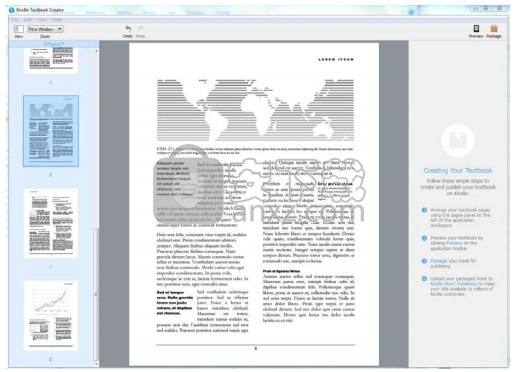Select page 7 thumbnail
Viewport: 522px width, 372px height.
(x=51, y=223)
